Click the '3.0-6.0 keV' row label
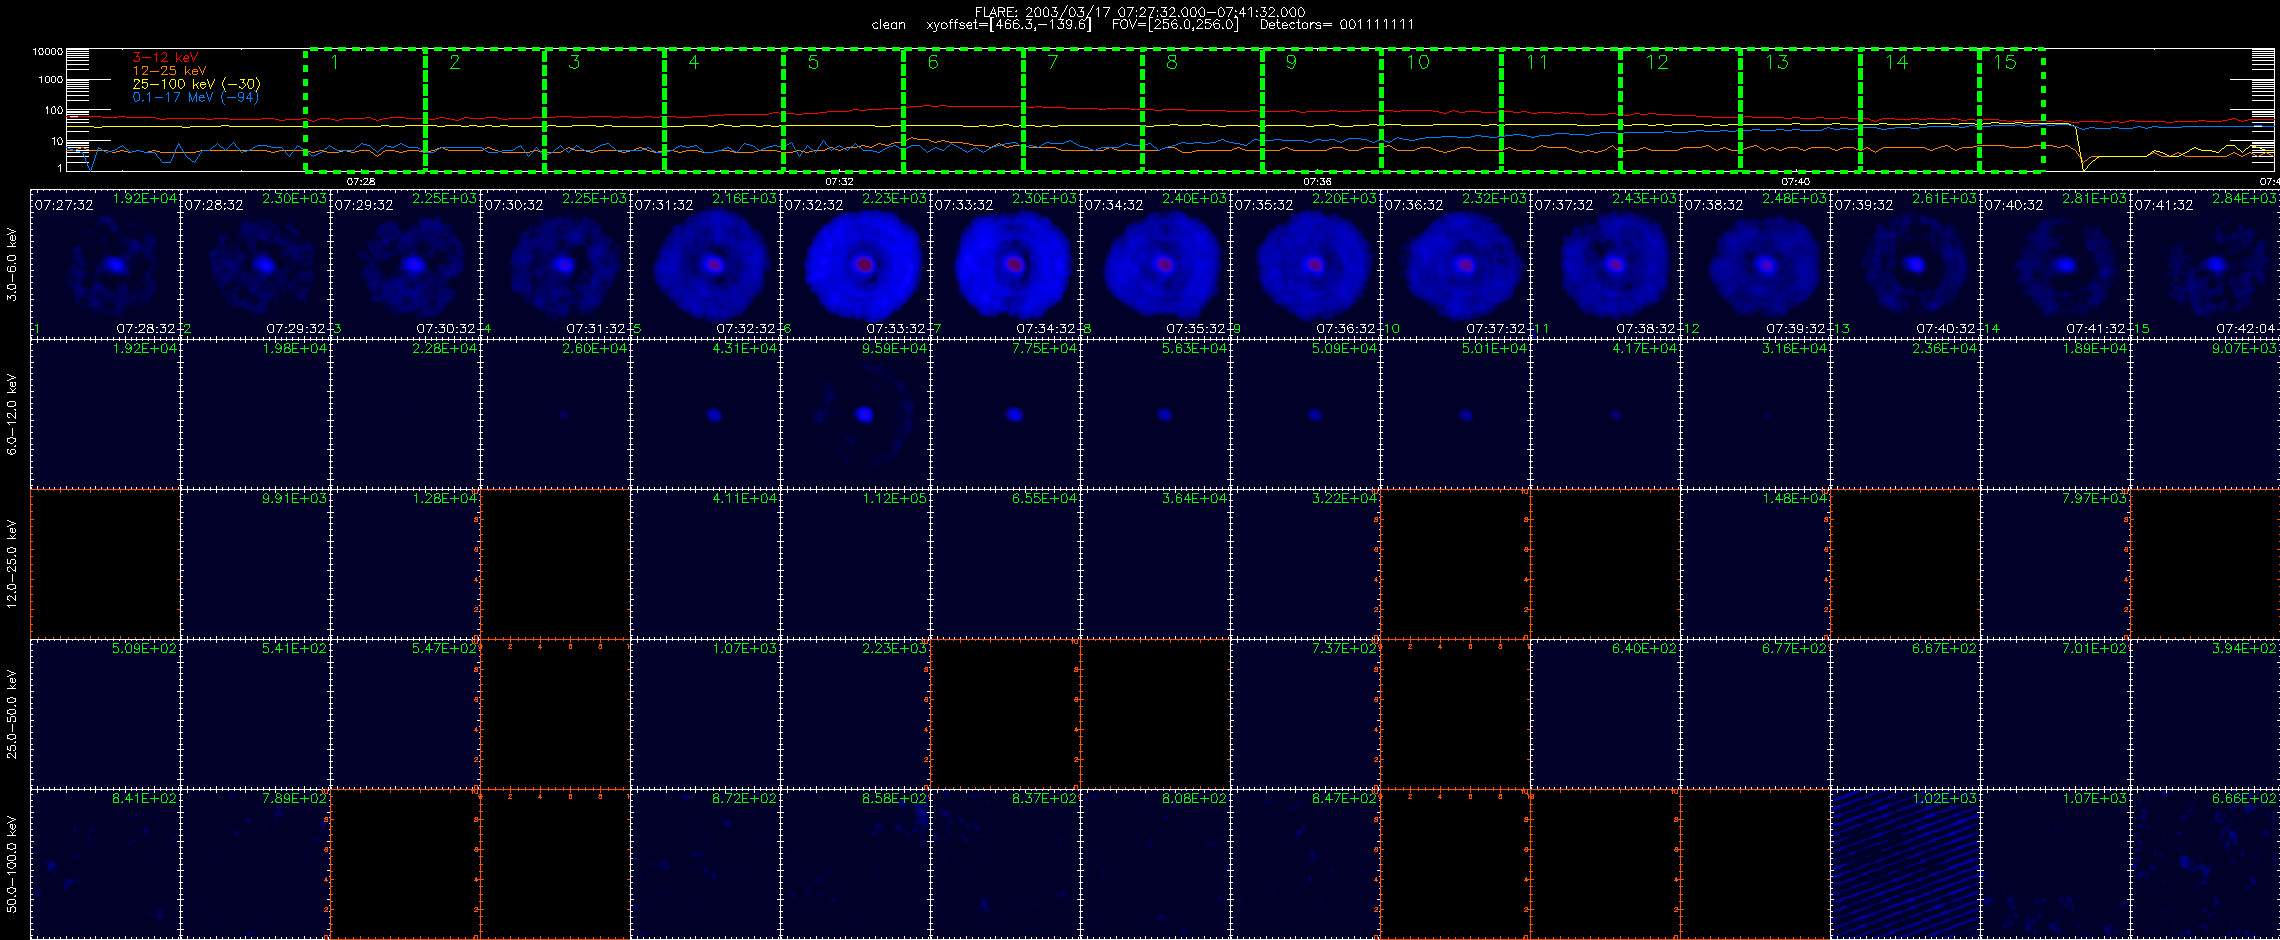Image resolution: width=2280 pixels, height=940 pixels. coord(12,264)
